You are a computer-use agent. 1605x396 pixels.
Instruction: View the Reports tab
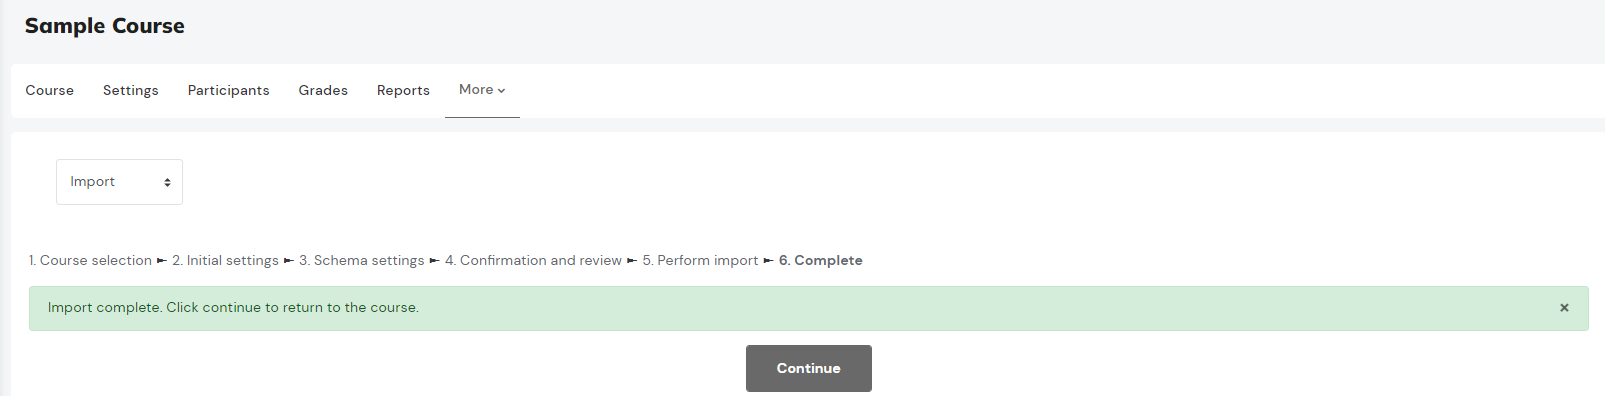(x=403, y=90)
